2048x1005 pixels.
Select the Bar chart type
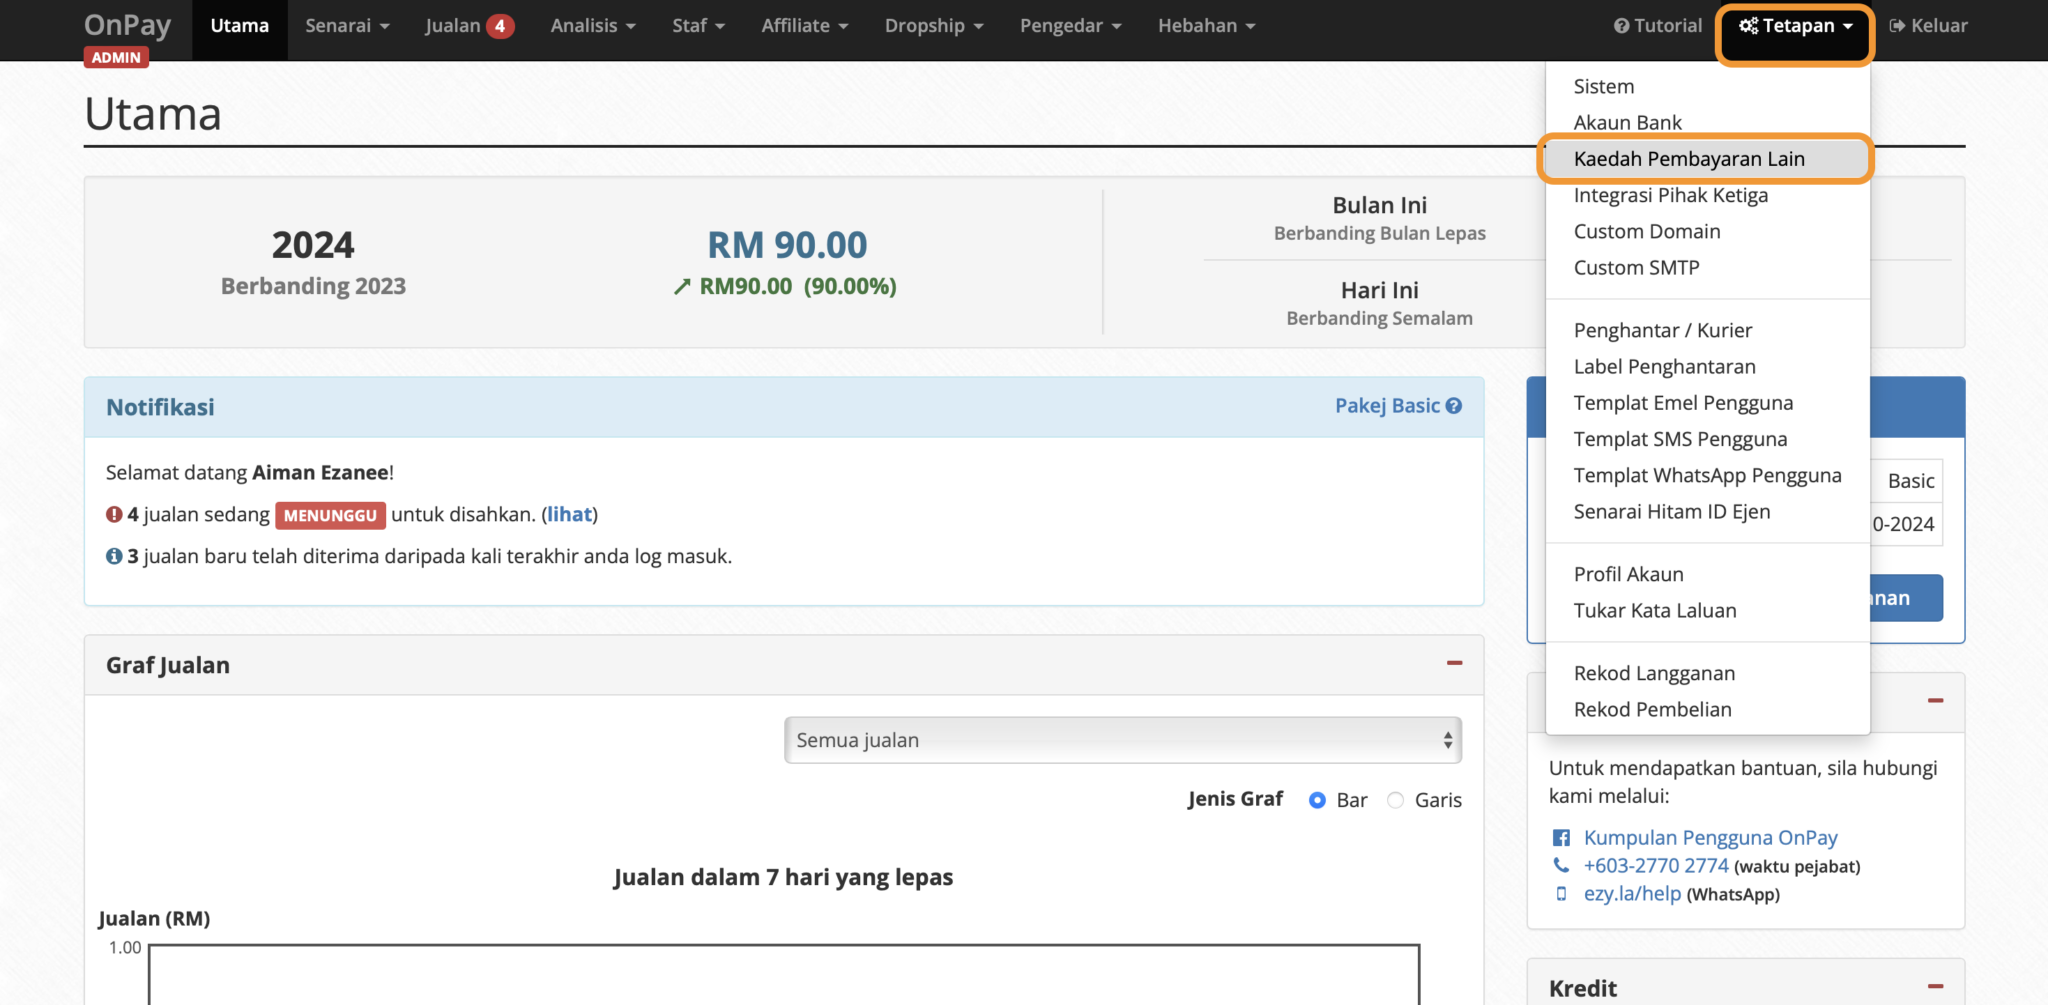tap(1317, 800)
